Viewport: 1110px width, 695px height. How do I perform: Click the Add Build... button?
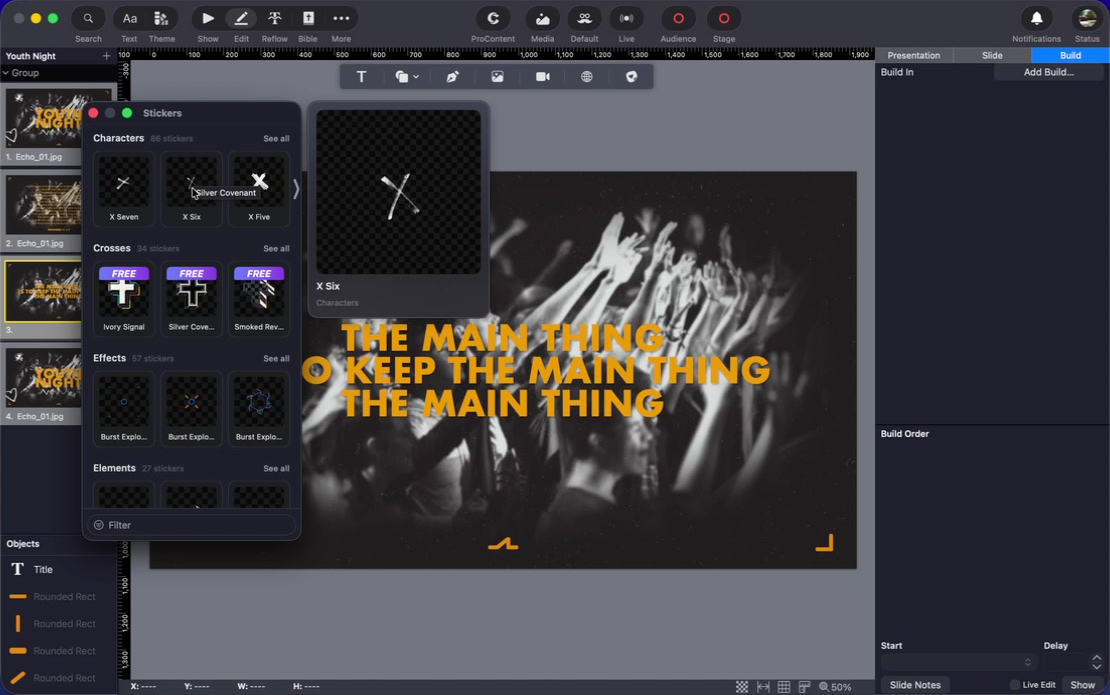coord(1048,72)
